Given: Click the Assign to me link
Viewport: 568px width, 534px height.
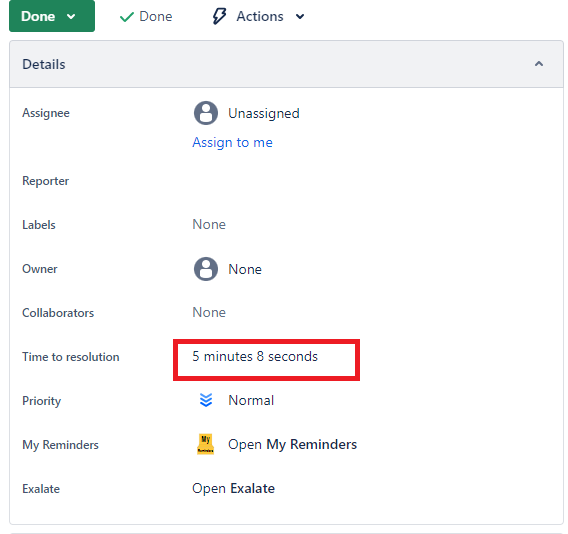Looking at the screenshot, I should pyautogui.click(x=232, y=142).
